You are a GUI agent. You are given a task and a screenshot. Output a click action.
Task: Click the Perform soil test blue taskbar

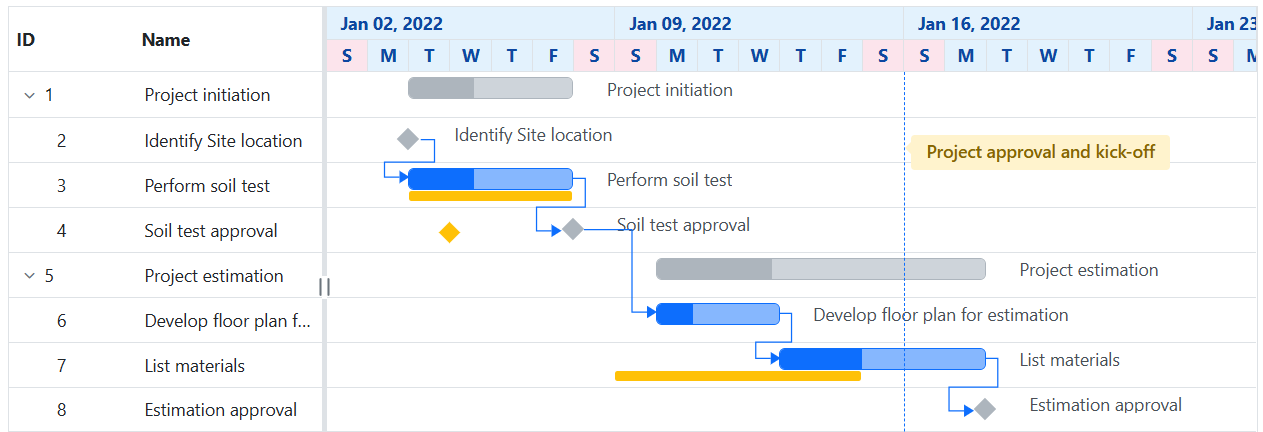490,179
